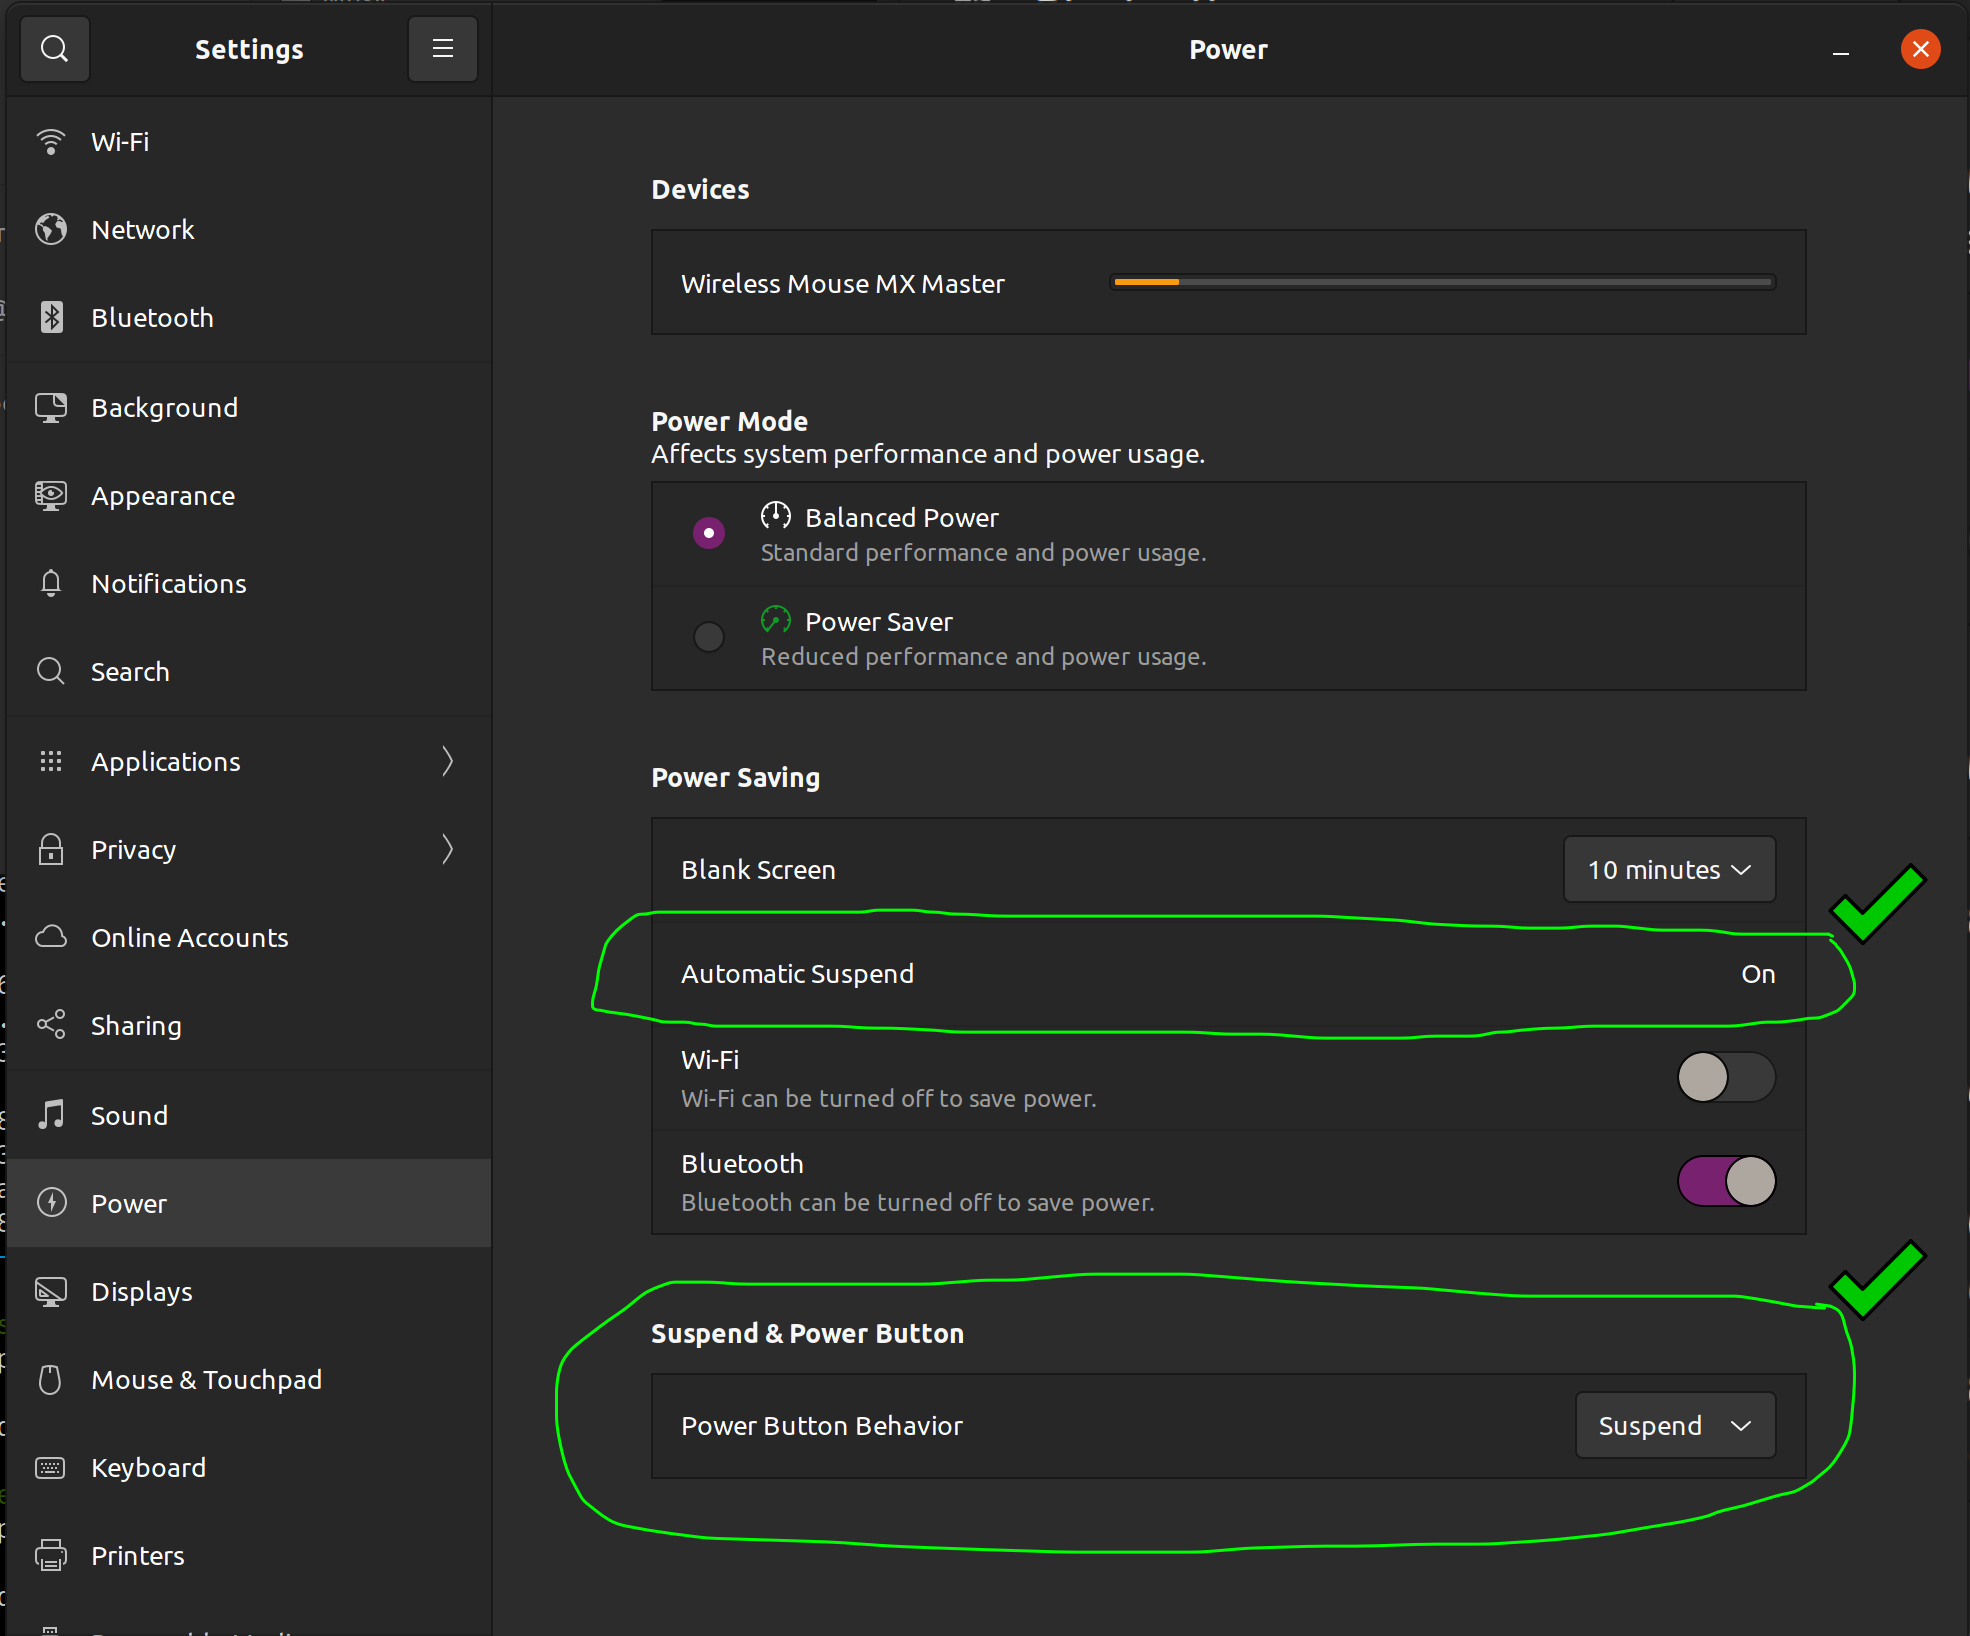Select the Balanced Power radio button
1970x1636 pixels.
709,533
